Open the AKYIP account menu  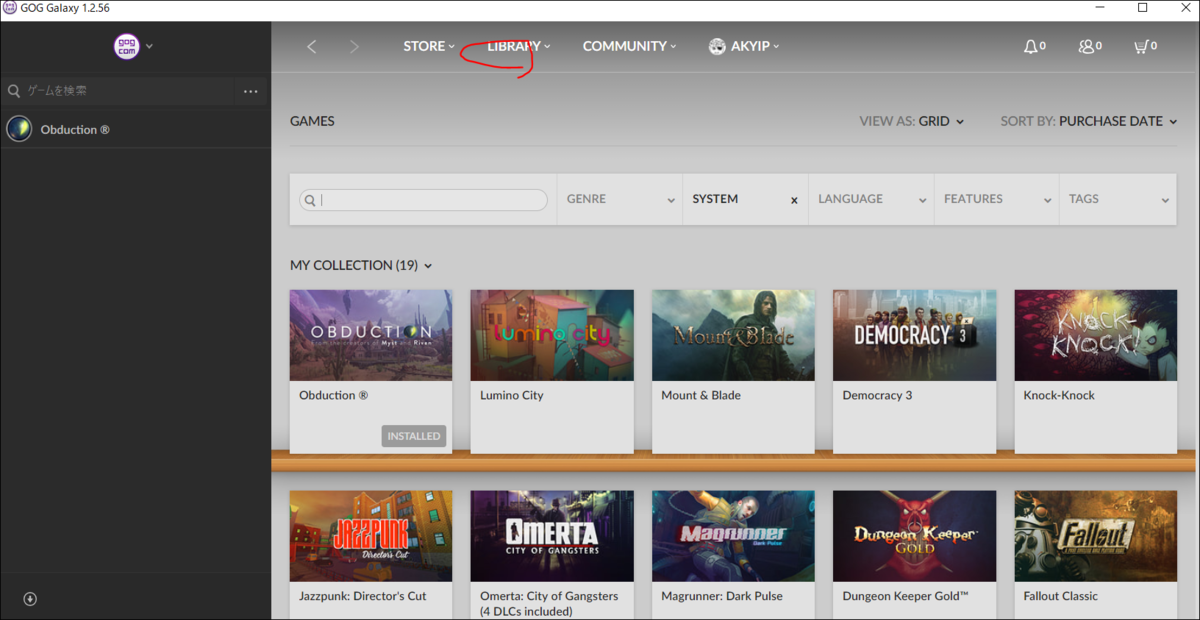click(x=756, y=46)
